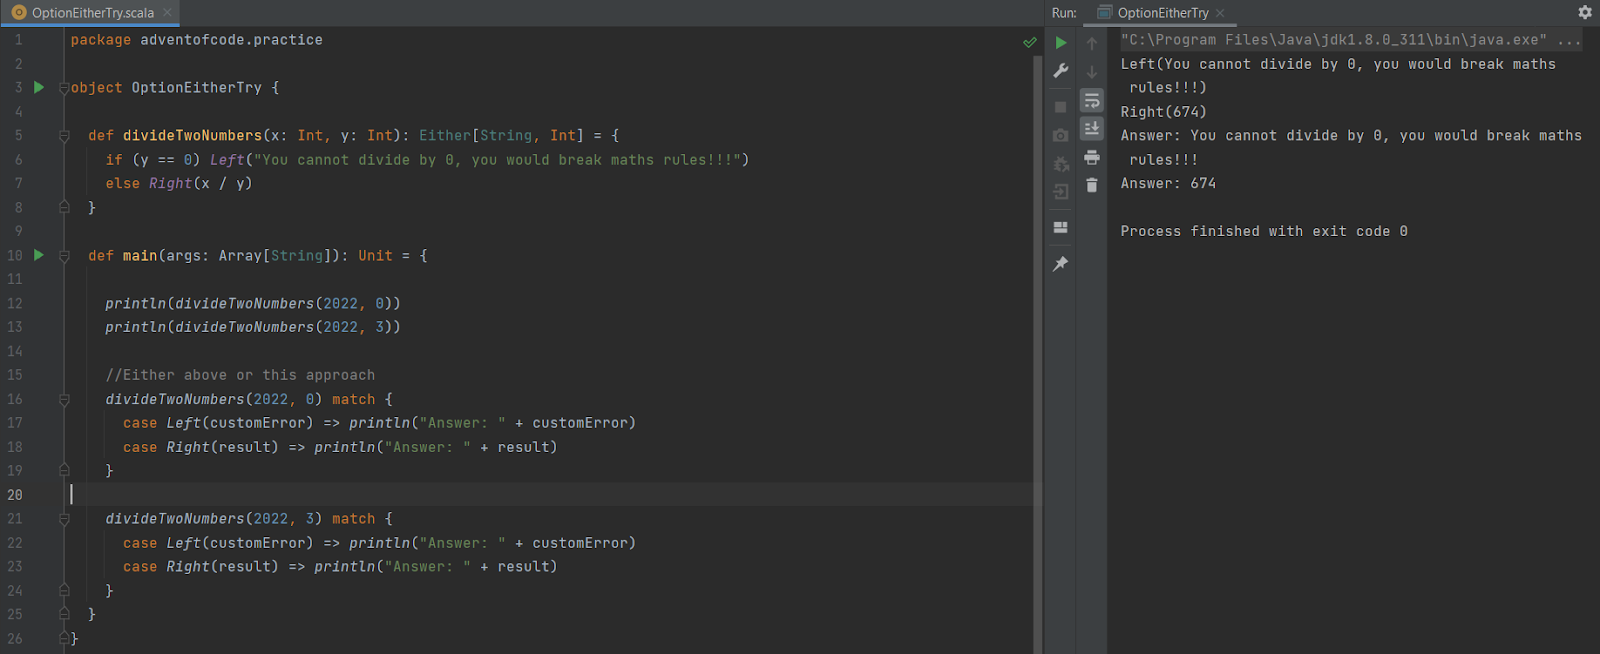Click 'divideTwoNumbers' in the def on line 5

(x=192, y=135)
